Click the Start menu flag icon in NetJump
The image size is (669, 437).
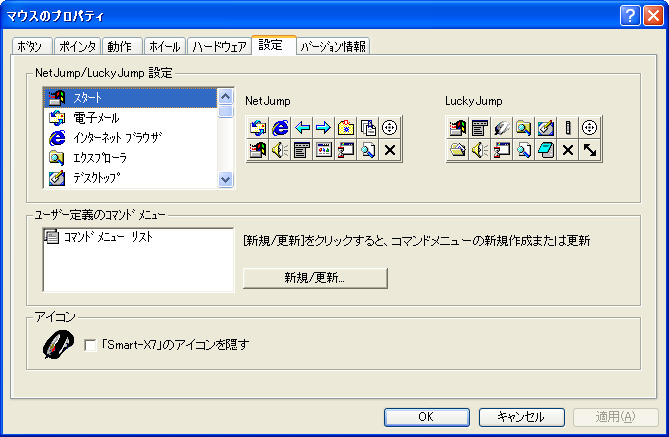point(258,150)
